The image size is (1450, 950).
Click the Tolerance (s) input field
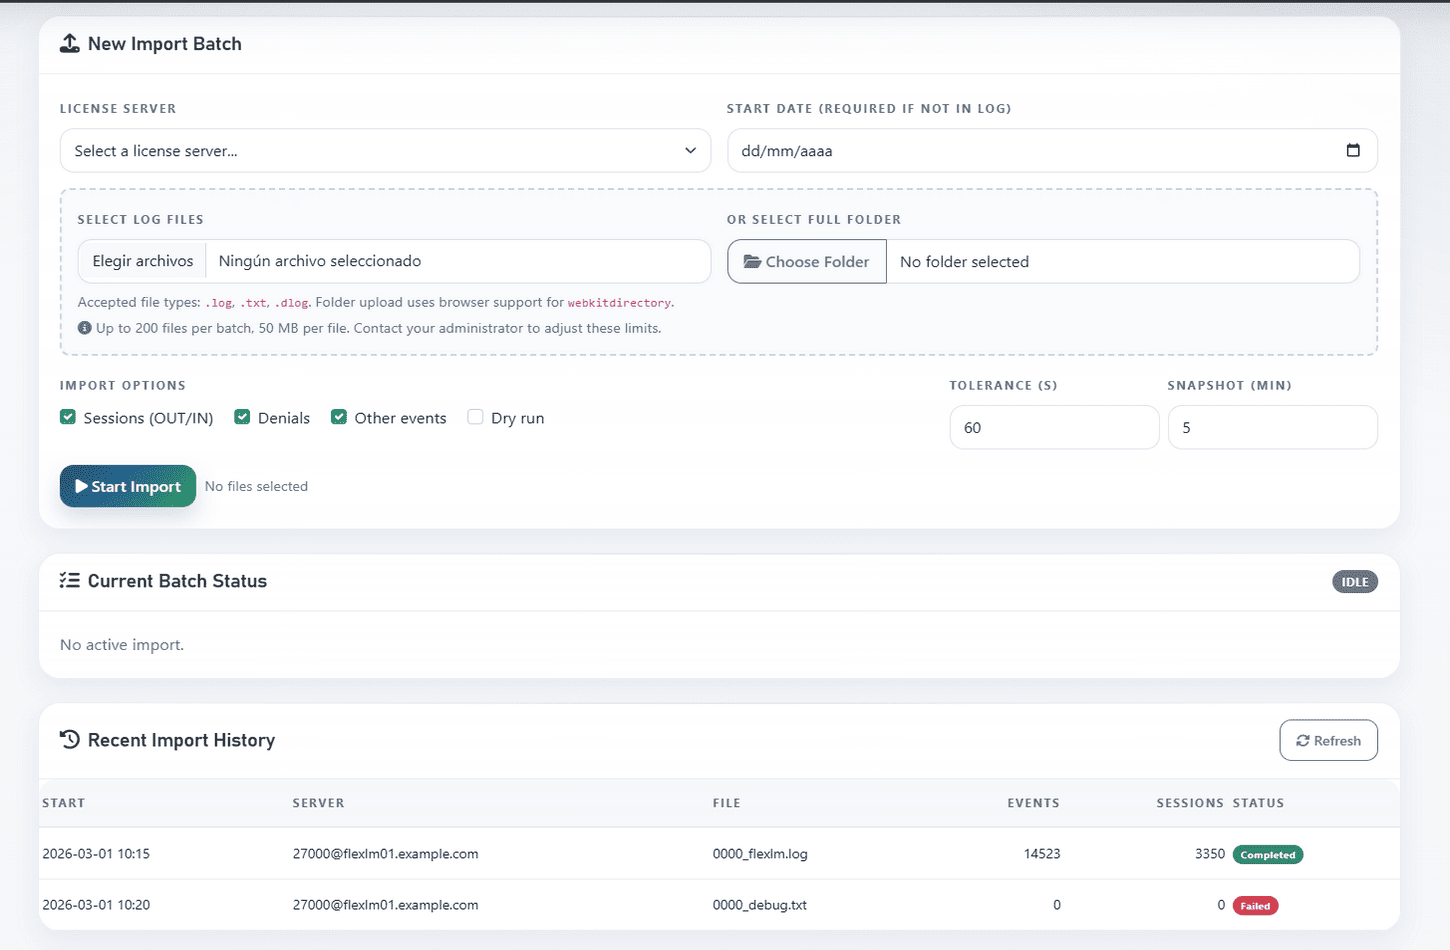[x=1054, y=427]
